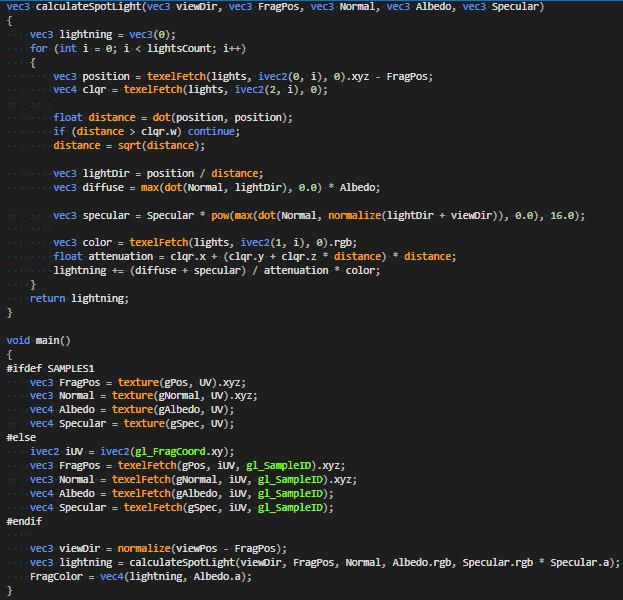Click 'gl_SampleID' in the Albedo texelFetch line
623x600 pixels.
coord(290,494)
